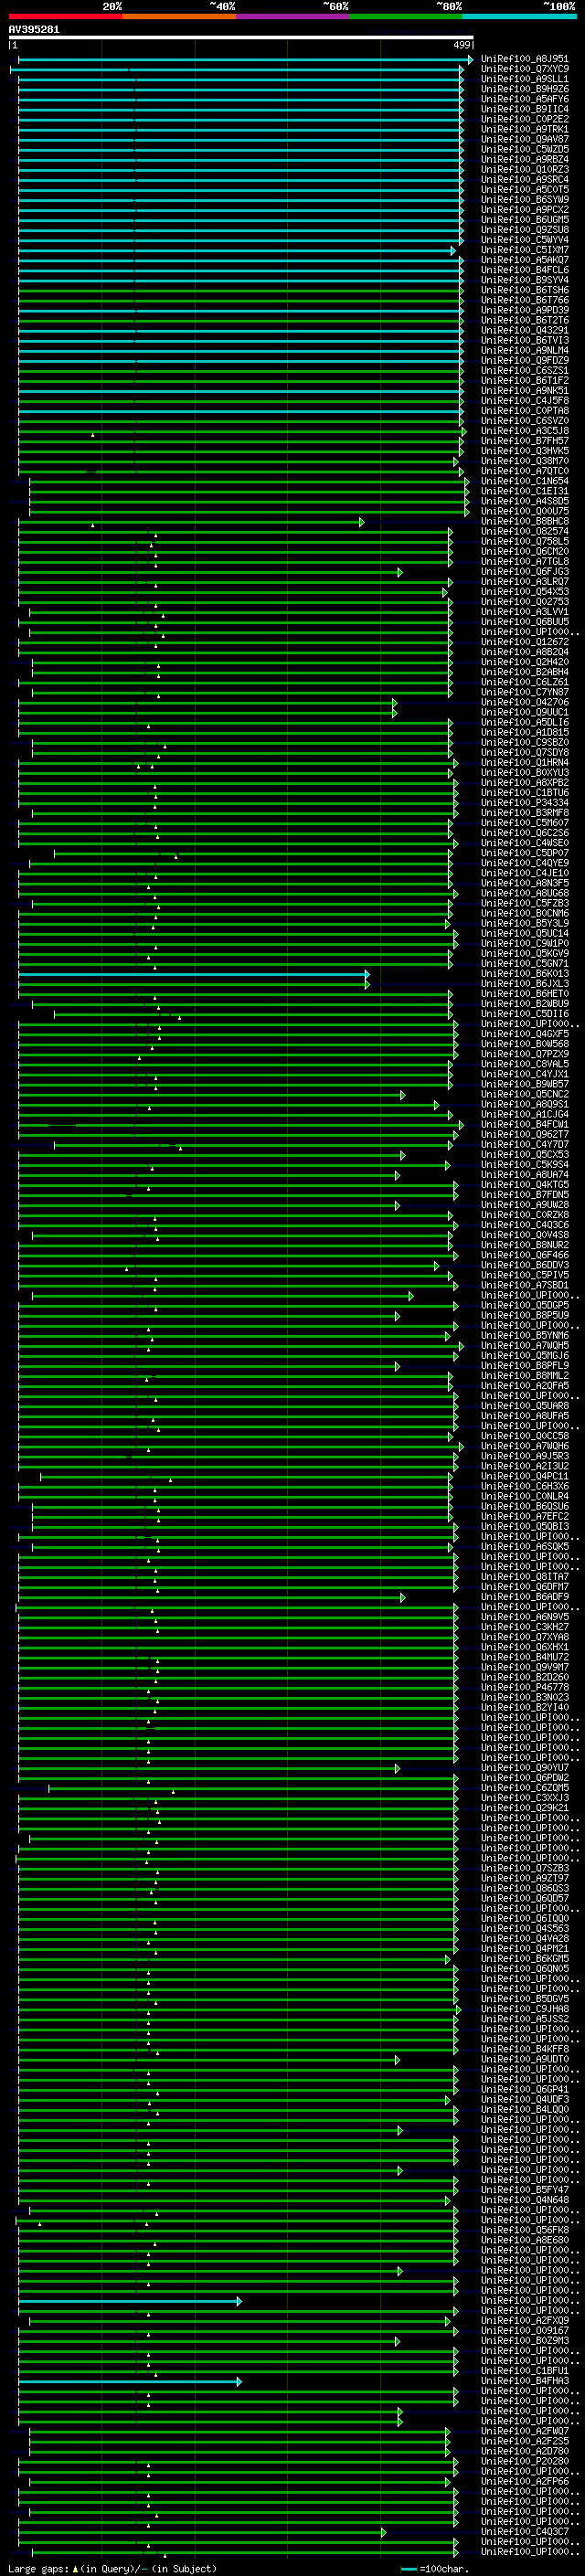This screenshot has width=585, height=2576.
Task: Click label UniRef100_Q758L5
Action: pyautogui.click(x=525, y=542)
